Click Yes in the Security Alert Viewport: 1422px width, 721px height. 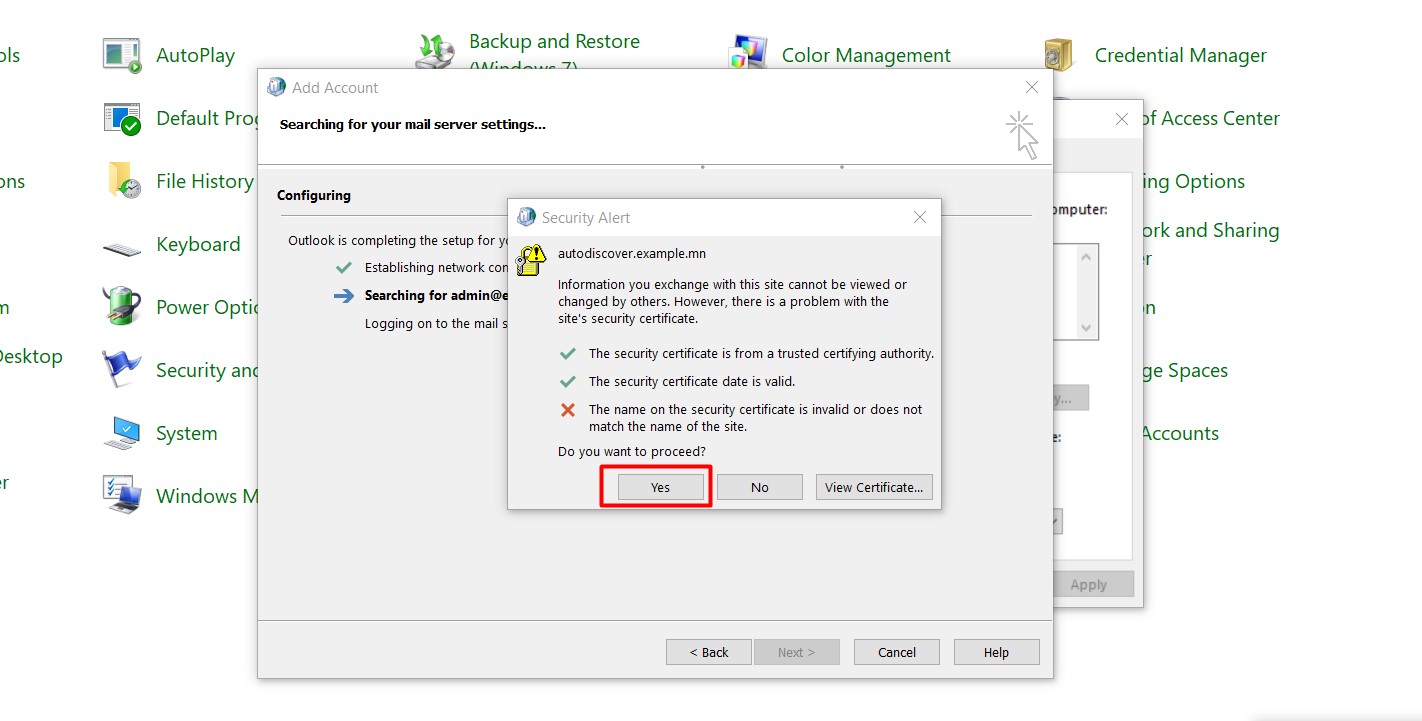pos(660,487)
